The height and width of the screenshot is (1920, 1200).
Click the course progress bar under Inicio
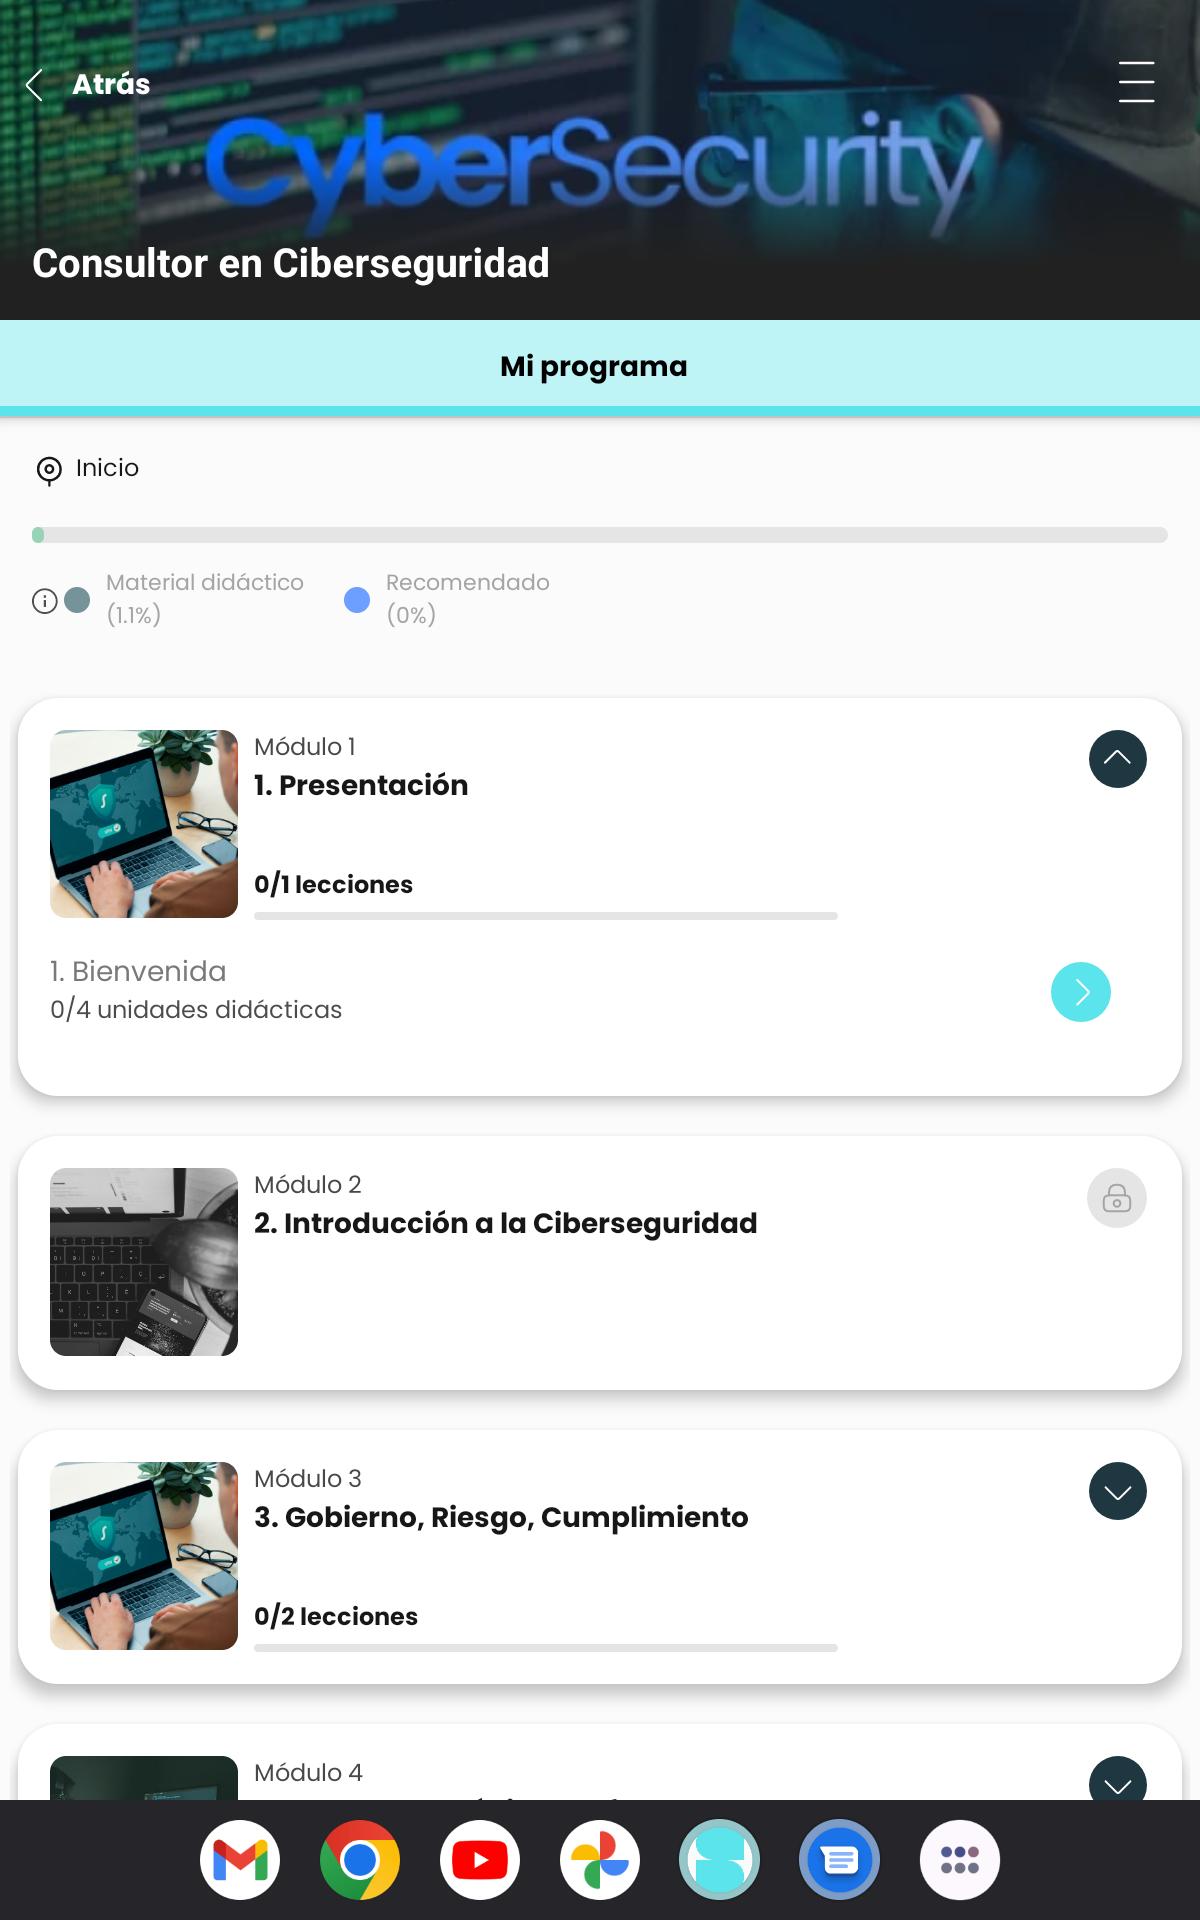[x=600, y=535]
